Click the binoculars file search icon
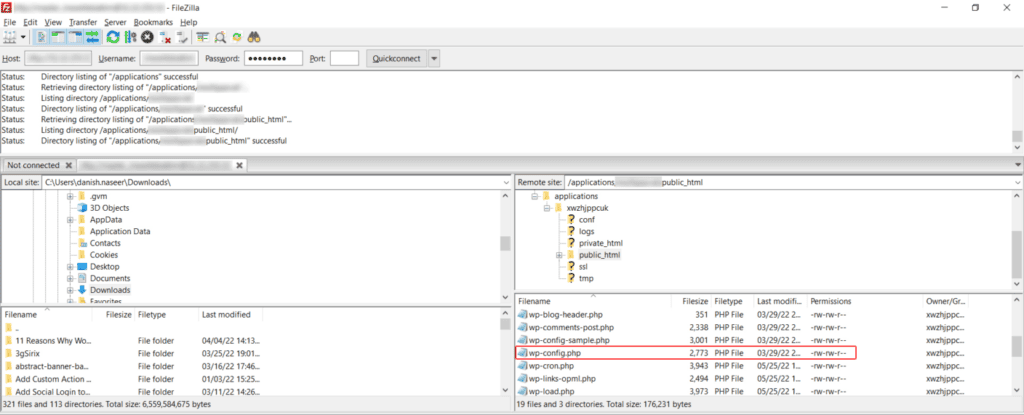Viewport: 1024px width, 415px height. coord(255,37)
